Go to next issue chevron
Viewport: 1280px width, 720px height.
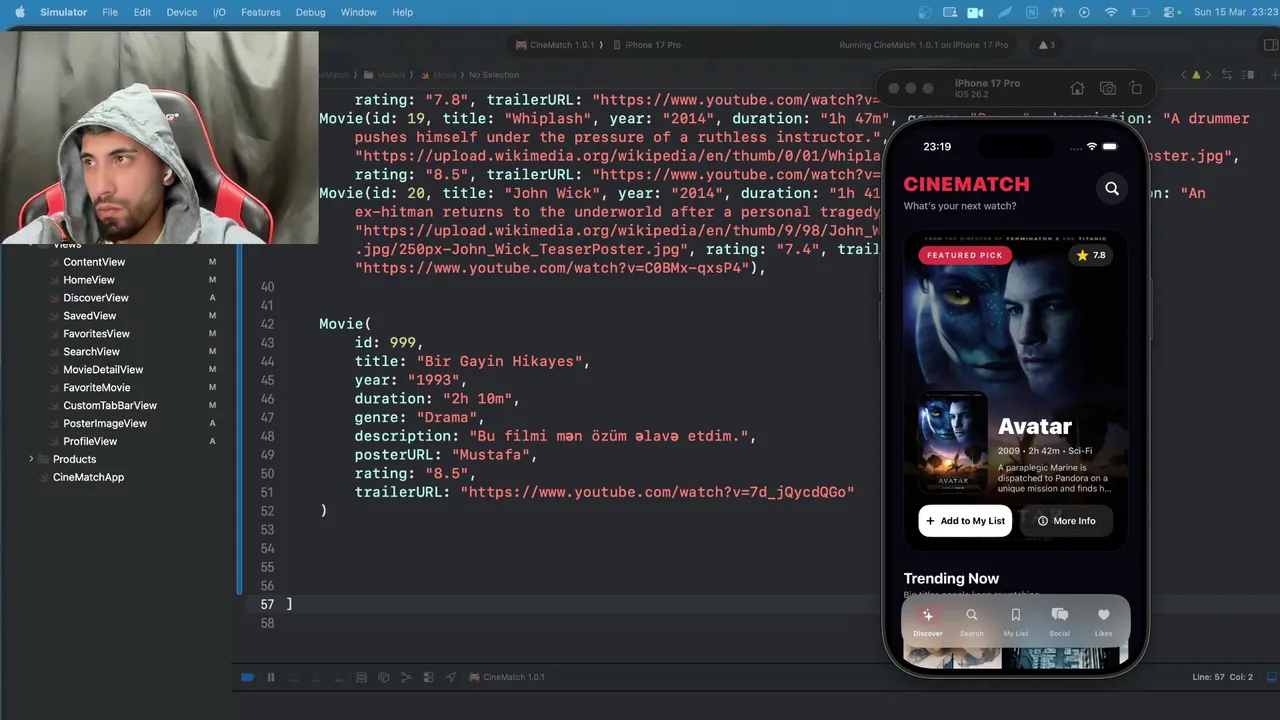[1208, 75]
